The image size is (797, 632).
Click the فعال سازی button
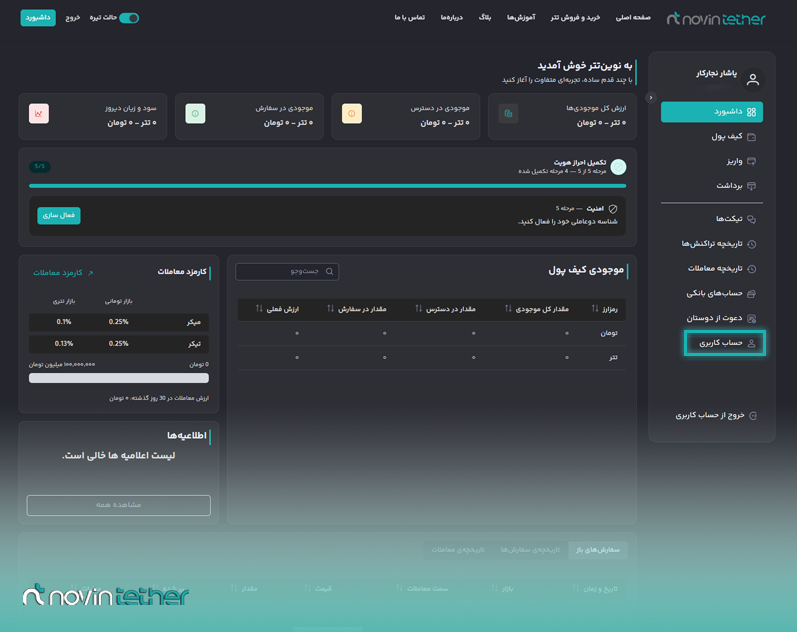click(x=59, y=216)
